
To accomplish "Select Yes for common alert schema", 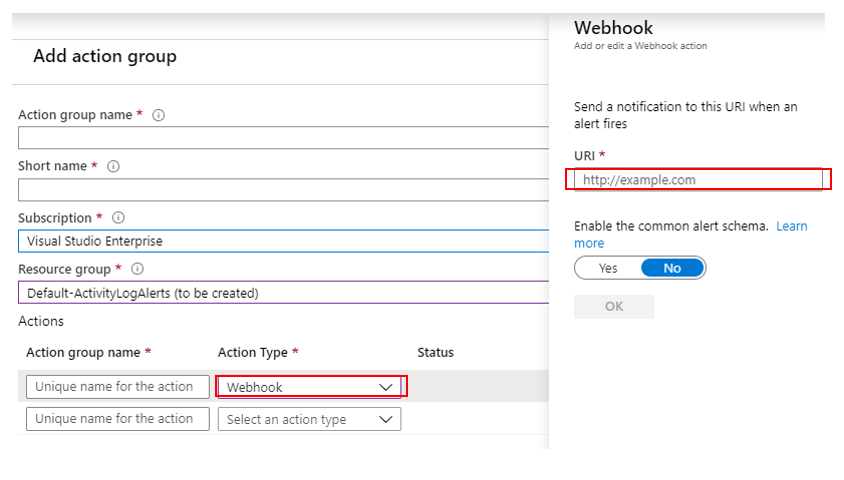I will point(608,268).
